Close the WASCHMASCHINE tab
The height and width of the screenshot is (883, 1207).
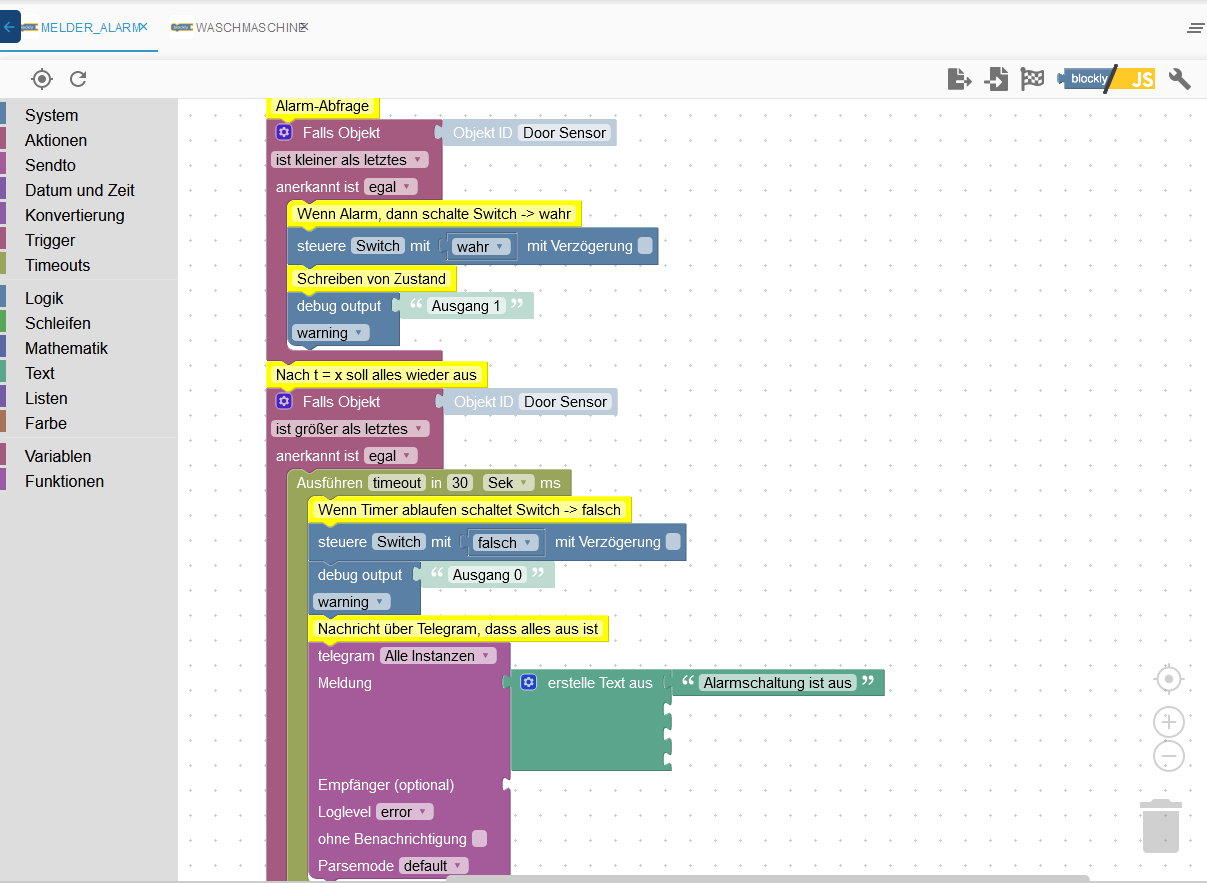tap(303, 27)
